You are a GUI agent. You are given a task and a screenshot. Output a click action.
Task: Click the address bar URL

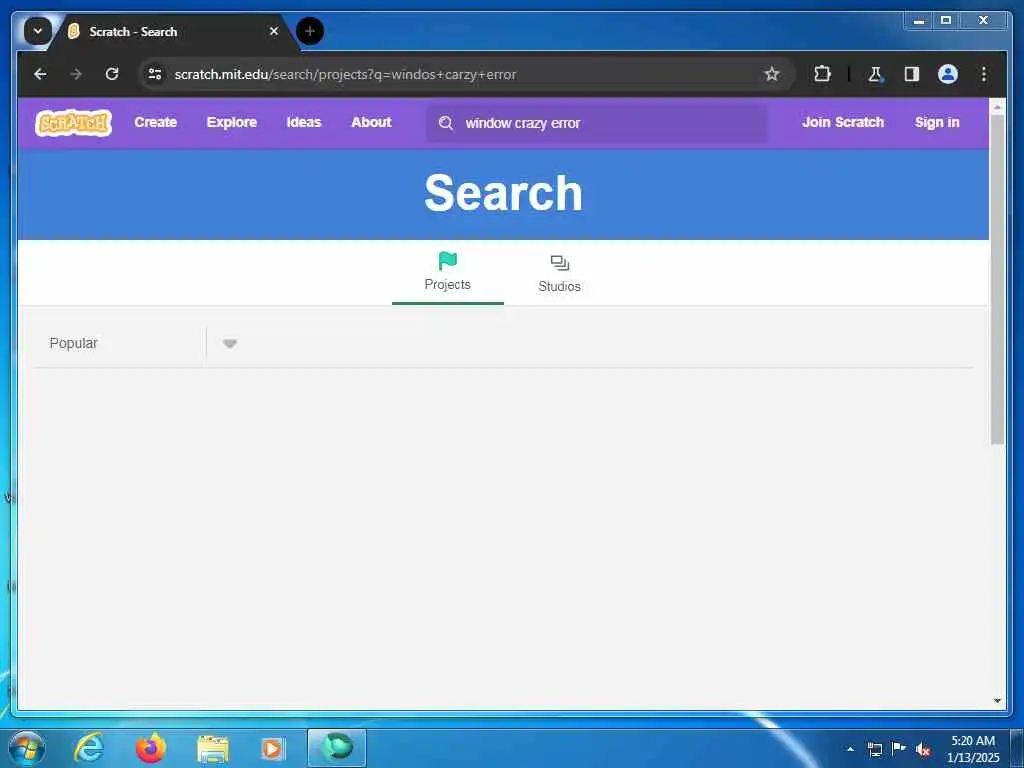(x=345, y=74)
